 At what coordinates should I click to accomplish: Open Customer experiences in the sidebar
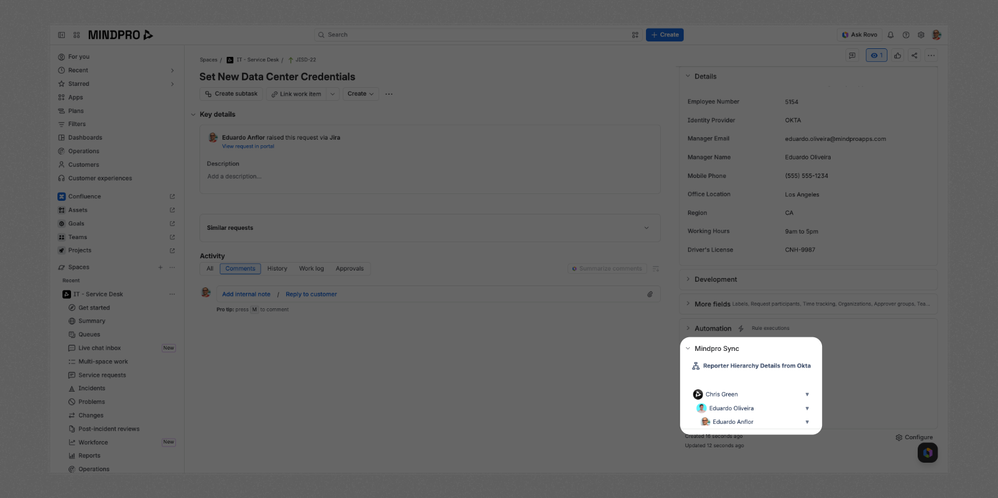pos(100,178)
